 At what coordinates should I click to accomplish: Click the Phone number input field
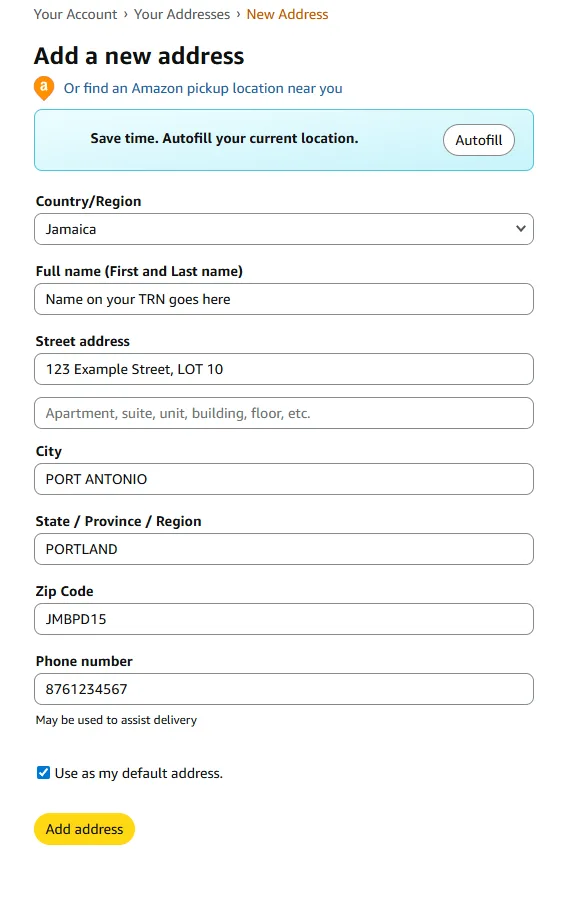(x=283, y=689)
